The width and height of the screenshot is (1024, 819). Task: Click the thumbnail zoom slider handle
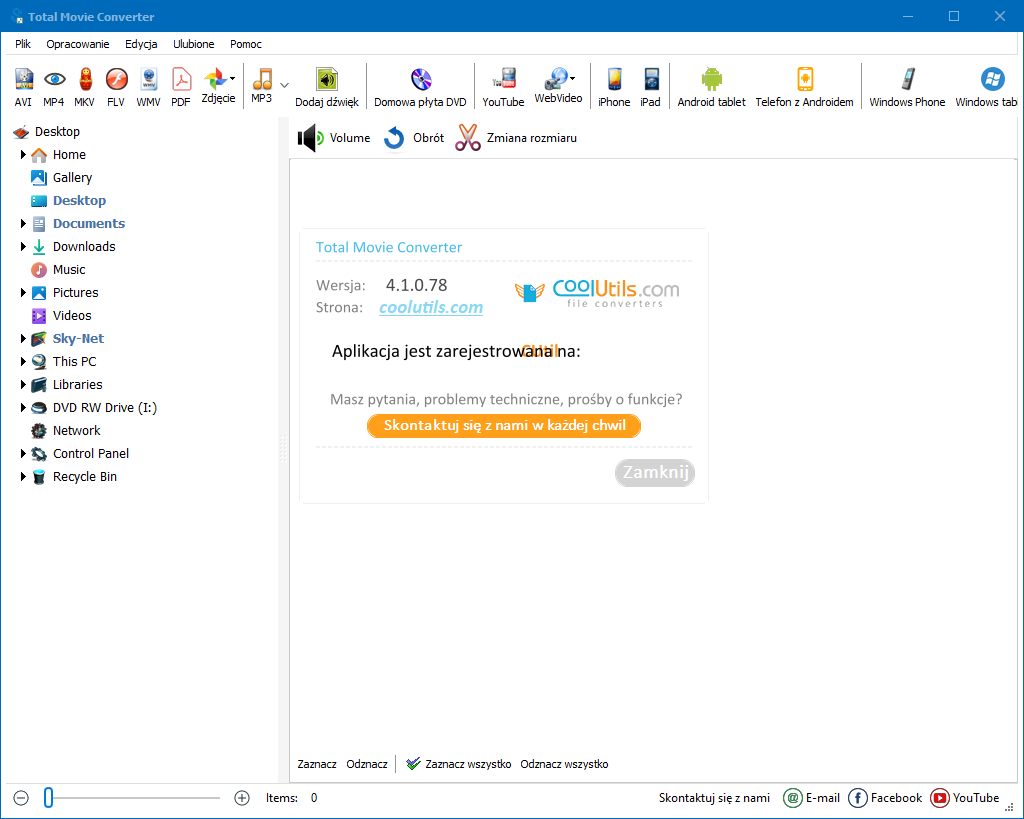[x=48, y=797]
